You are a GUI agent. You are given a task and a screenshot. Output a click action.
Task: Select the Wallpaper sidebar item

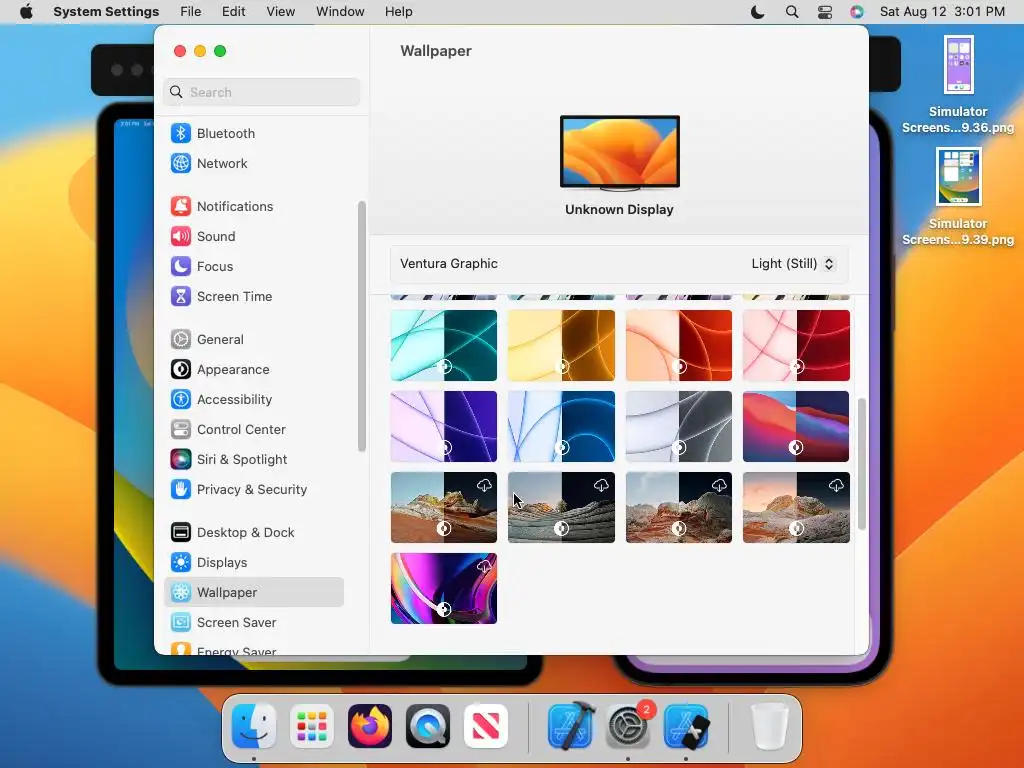tap(254, 592)
